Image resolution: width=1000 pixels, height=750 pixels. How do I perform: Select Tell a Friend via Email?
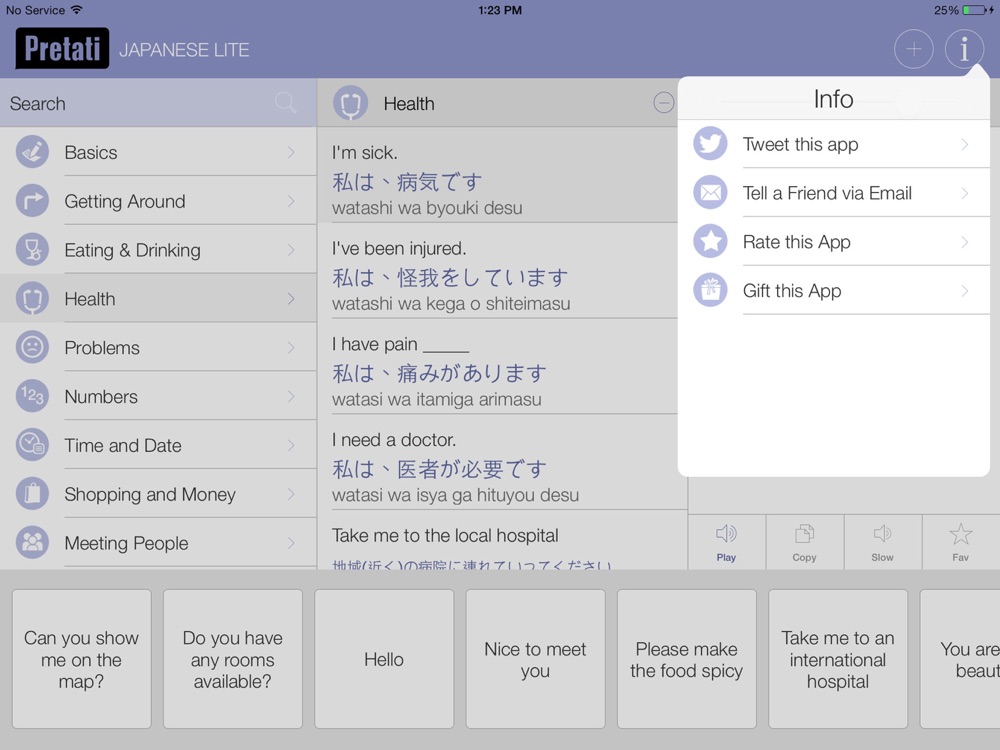pyautogui.click(x=834, y=193)
